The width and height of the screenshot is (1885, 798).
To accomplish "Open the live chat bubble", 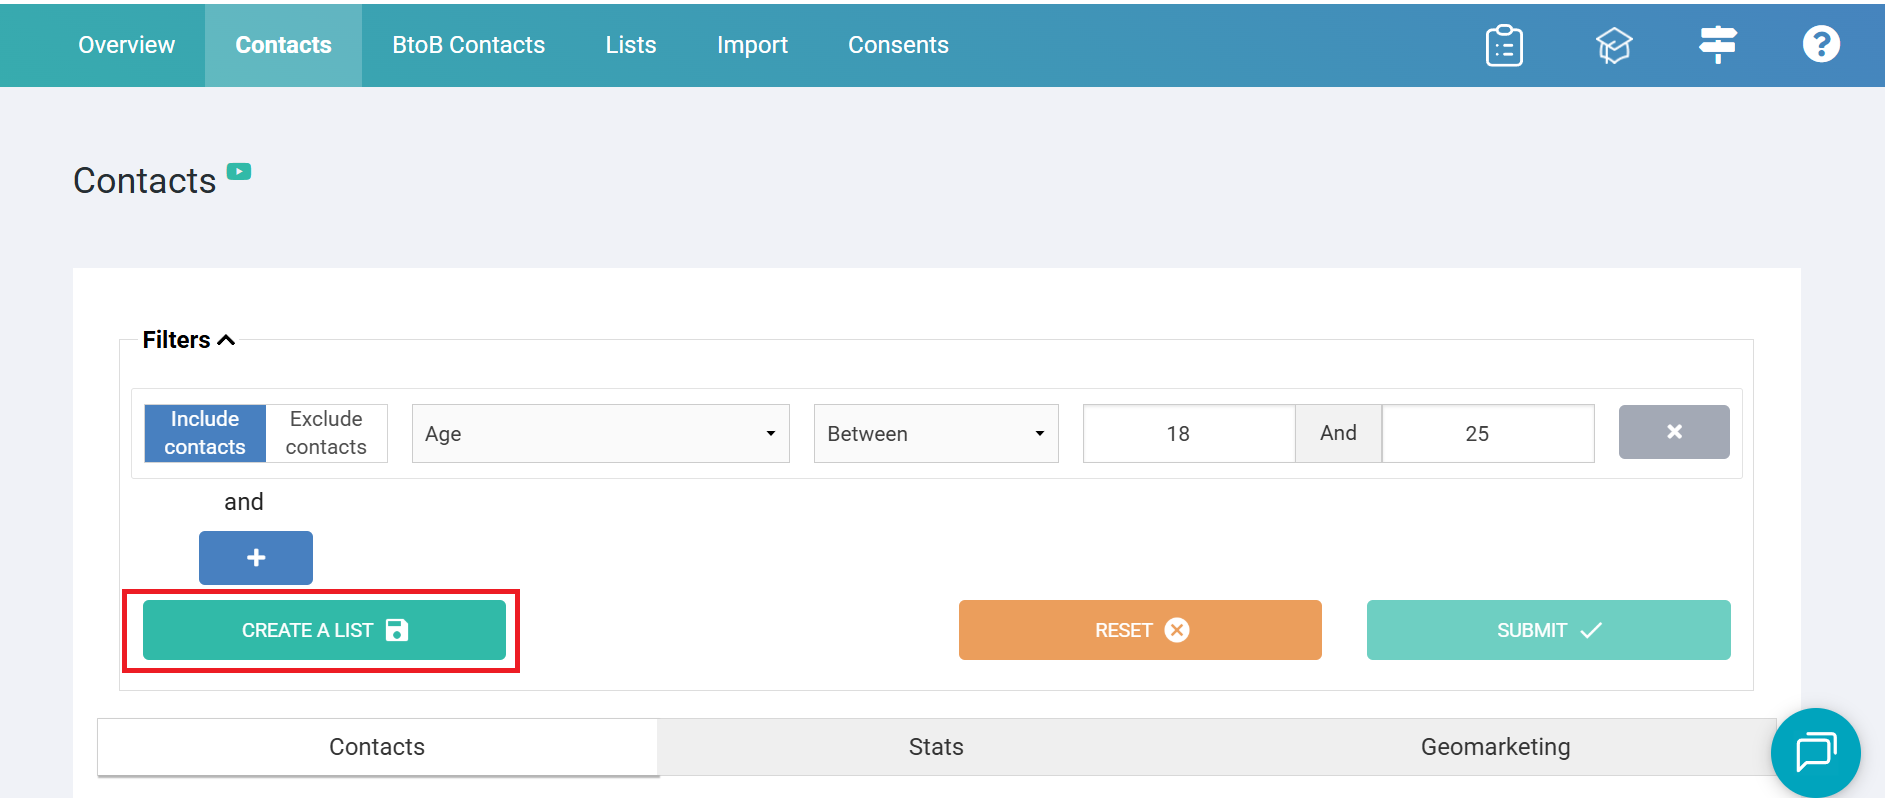I will tap(1815, 752).
